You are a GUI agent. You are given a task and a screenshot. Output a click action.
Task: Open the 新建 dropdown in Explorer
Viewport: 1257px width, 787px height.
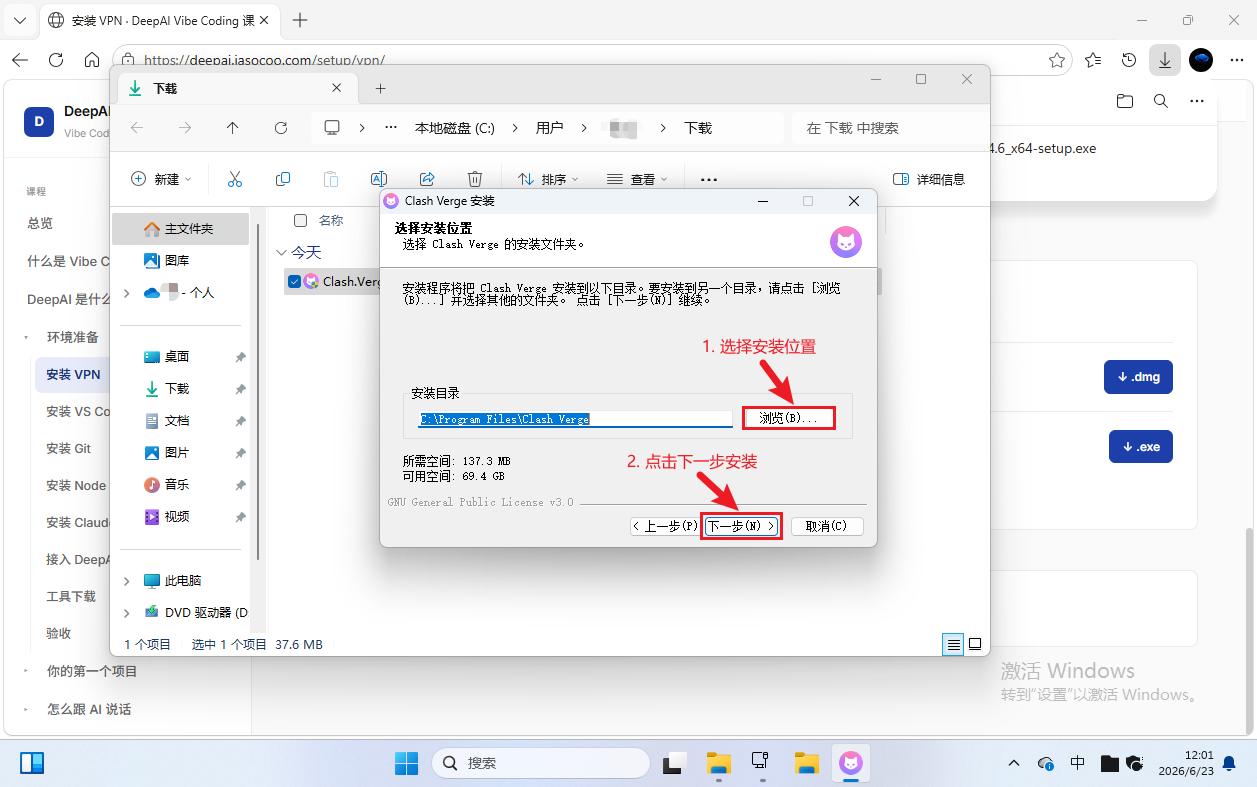click(x=162, y=179)
